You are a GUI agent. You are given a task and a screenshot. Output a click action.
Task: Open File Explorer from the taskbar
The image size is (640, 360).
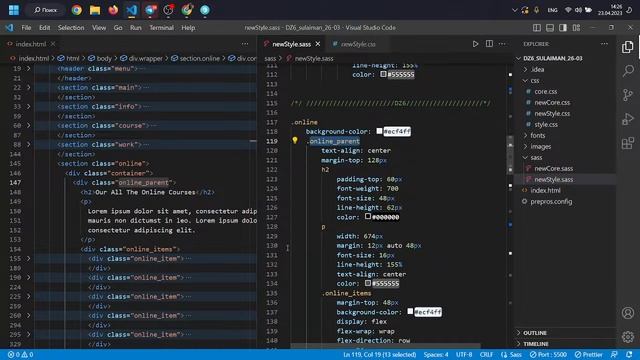point(95,10)
